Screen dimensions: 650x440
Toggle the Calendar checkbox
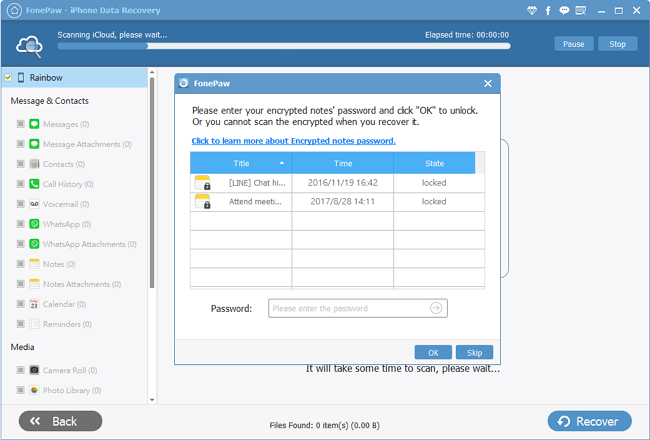click(x=20, y=304)
